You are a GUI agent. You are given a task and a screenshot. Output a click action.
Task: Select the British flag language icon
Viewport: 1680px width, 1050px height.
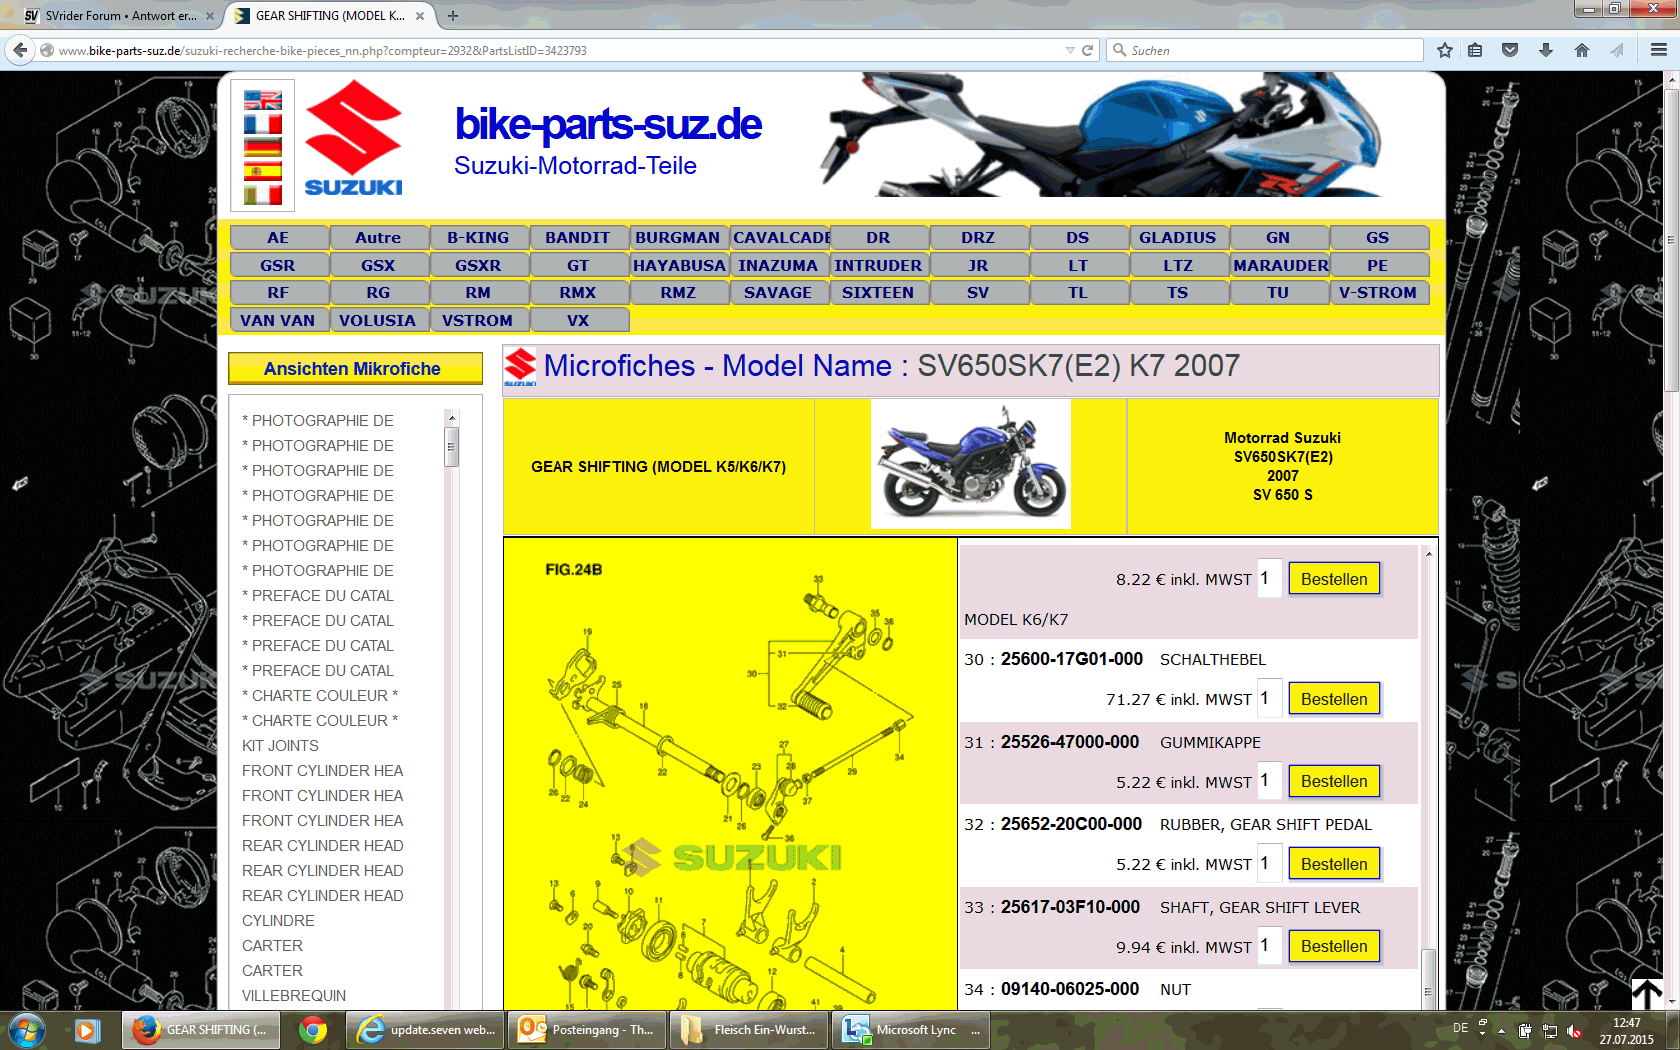tap(263, 100)
